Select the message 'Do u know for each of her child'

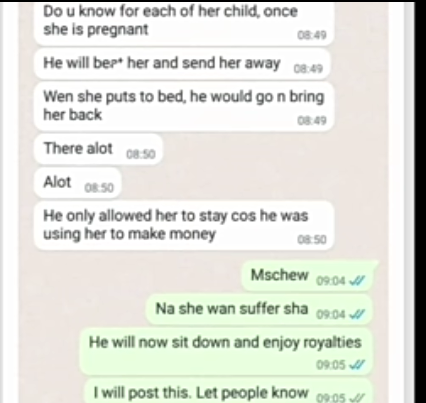(x=184, y=24)
